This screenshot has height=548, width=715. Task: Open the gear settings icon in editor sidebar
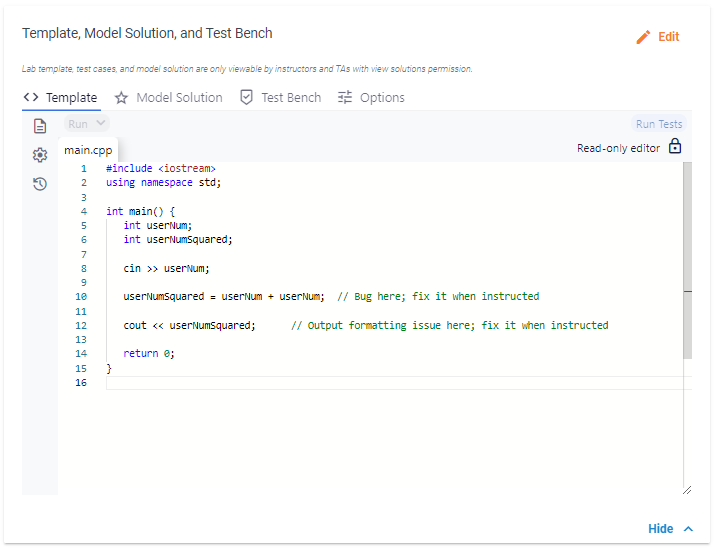click(40, 155)
